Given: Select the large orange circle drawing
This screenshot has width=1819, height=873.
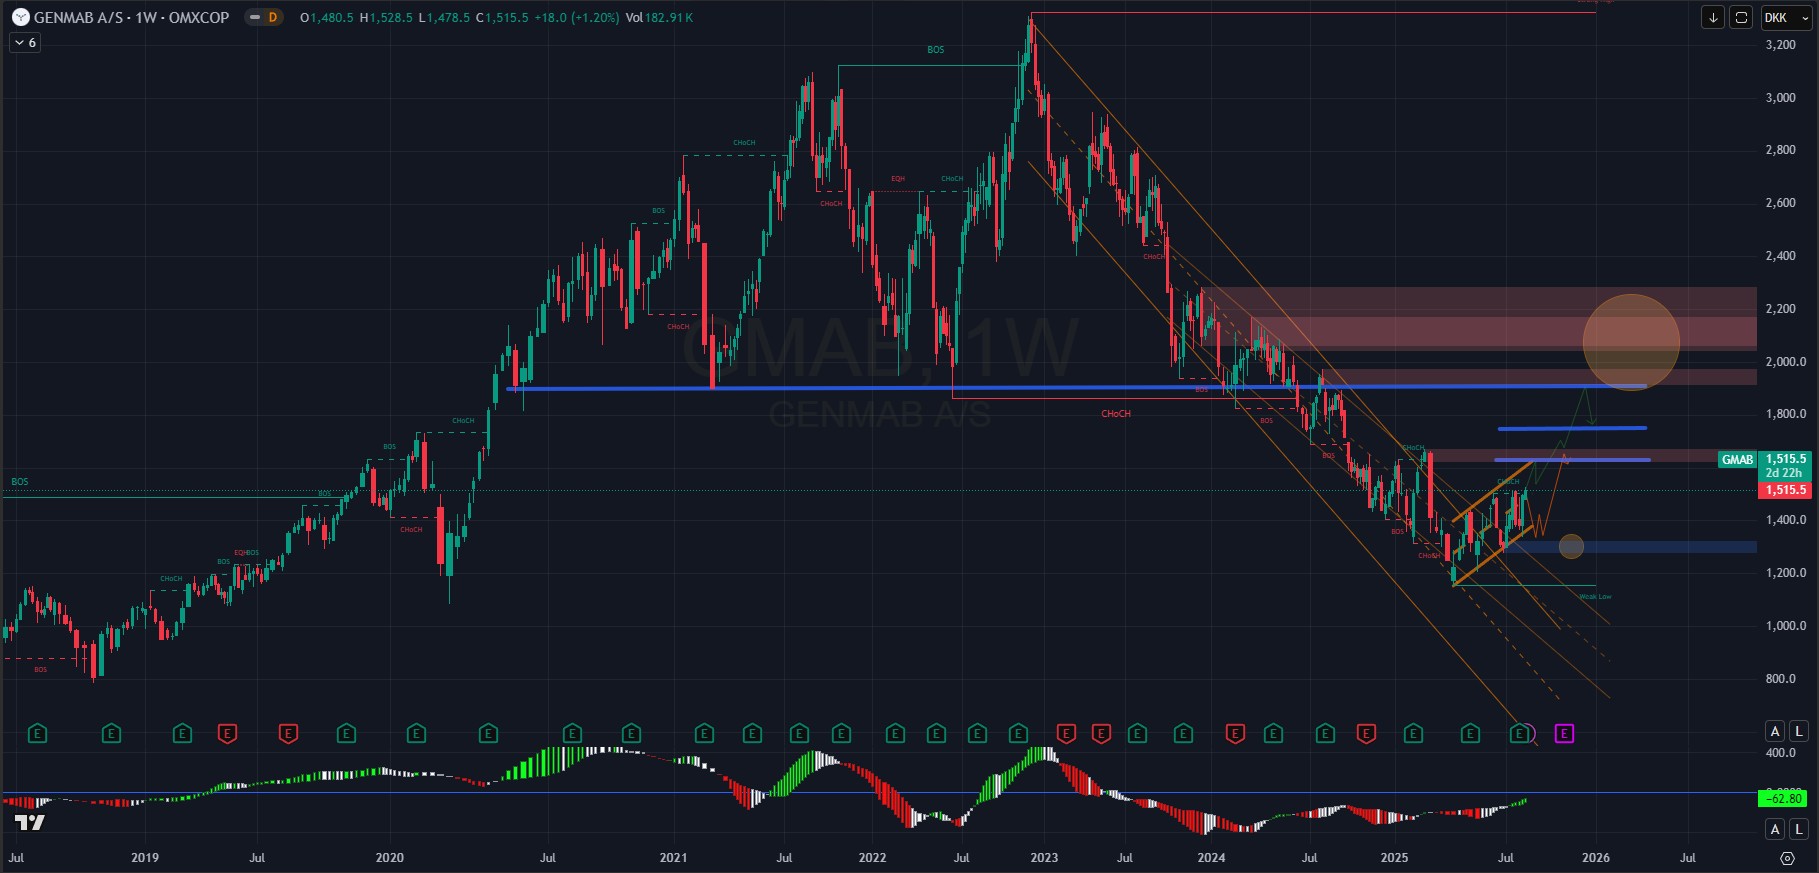Looking at the screenshot, I should point(1631,342).
